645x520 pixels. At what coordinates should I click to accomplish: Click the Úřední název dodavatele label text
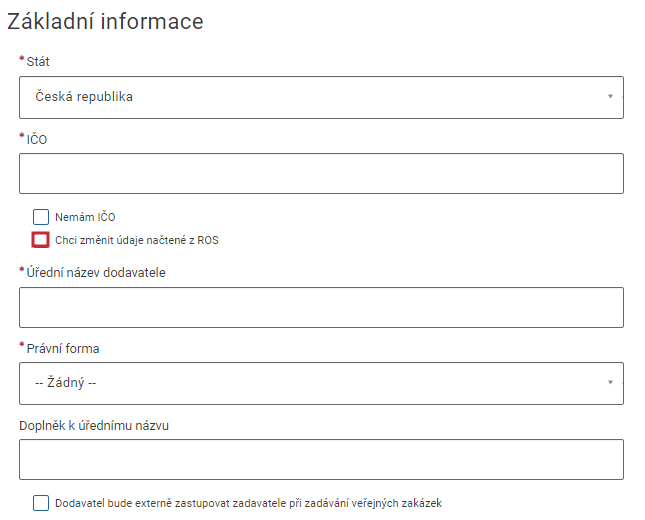(96, 272)
